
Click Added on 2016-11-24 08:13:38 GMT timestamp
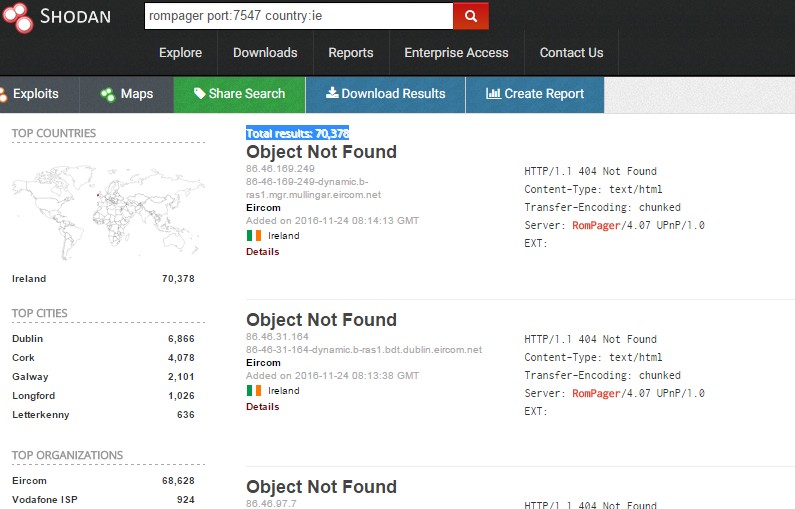333,376
